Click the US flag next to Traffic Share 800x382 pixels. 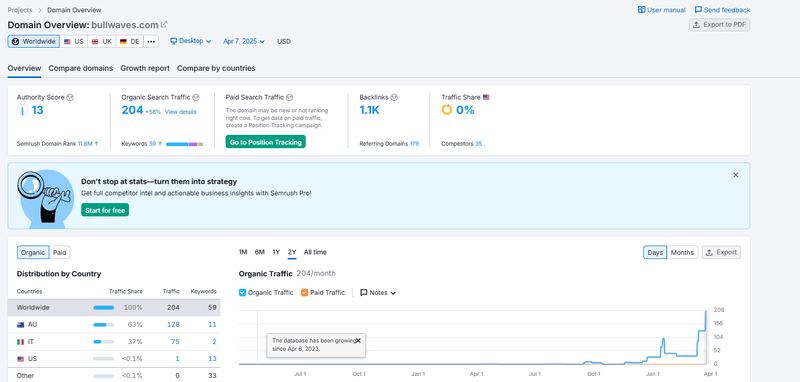(486, 97)
